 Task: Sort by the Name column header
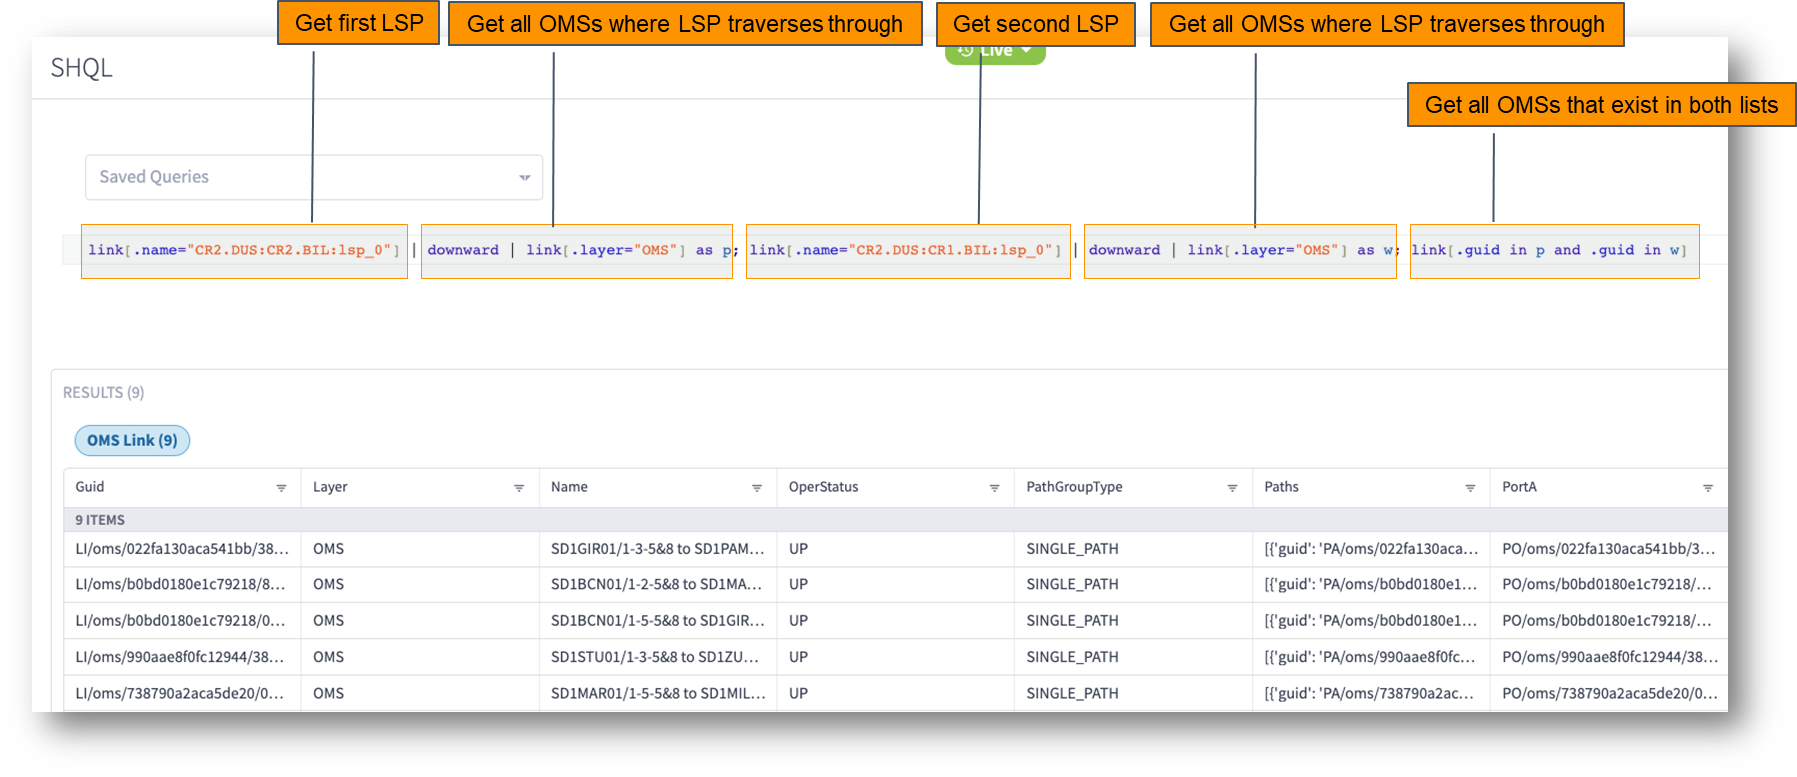tap(569, 487)
